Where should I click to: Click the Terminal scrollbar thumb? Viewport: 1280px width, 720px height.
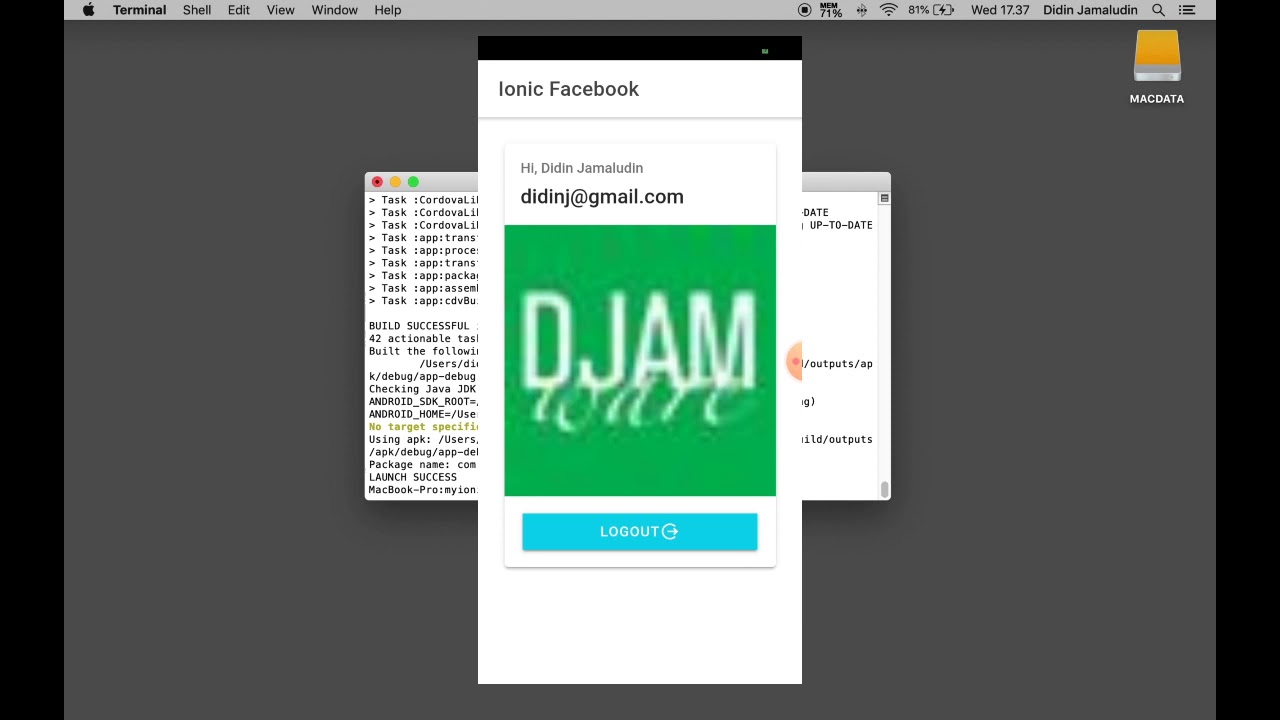tap(885, 489)
